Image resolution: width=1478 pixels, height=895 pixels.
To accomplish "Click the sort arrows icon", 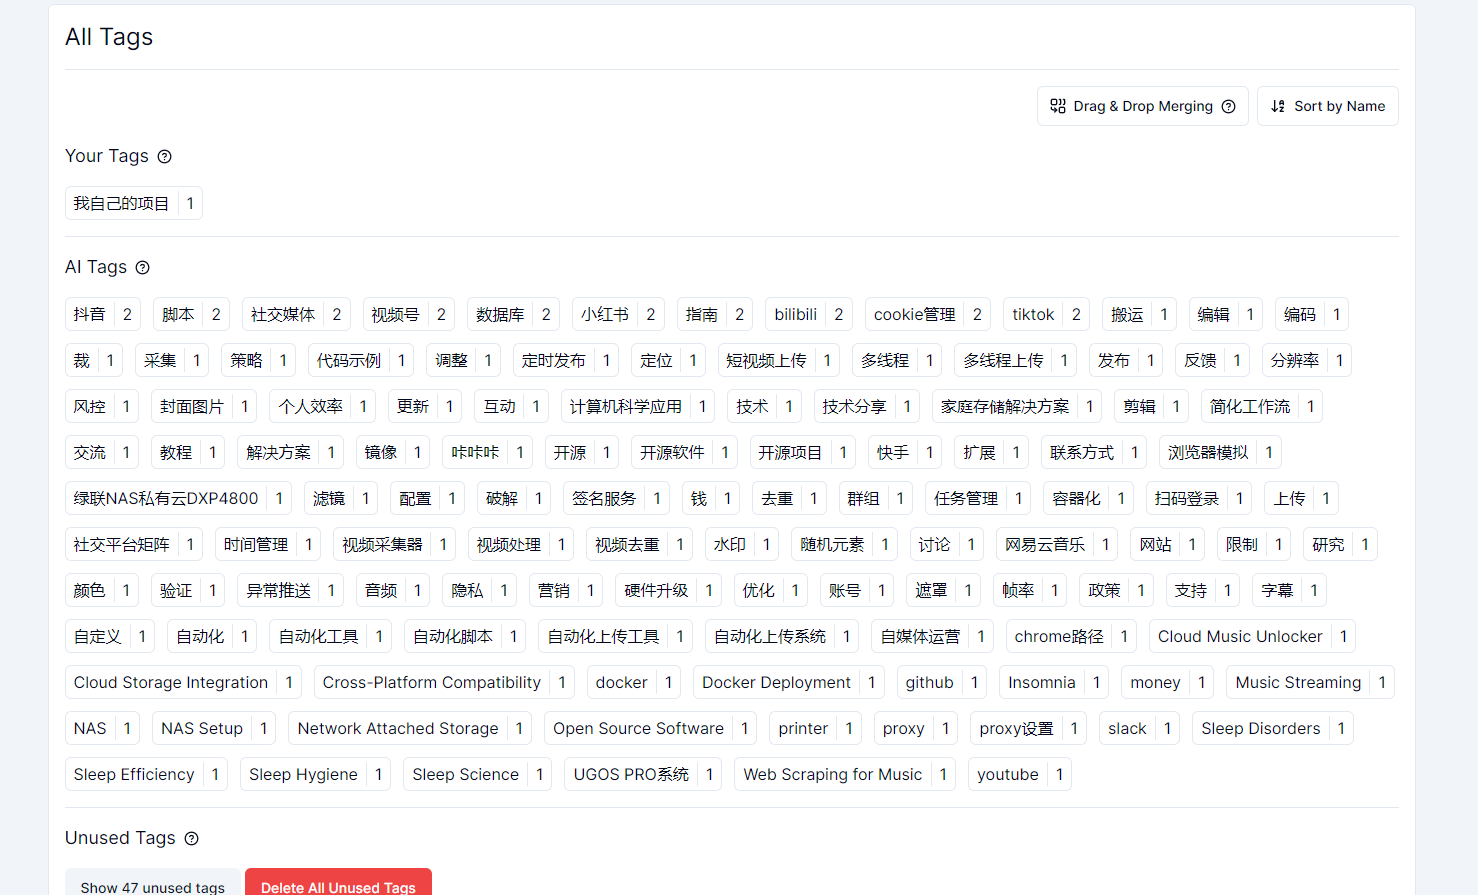I will [x=1278, y=106].
